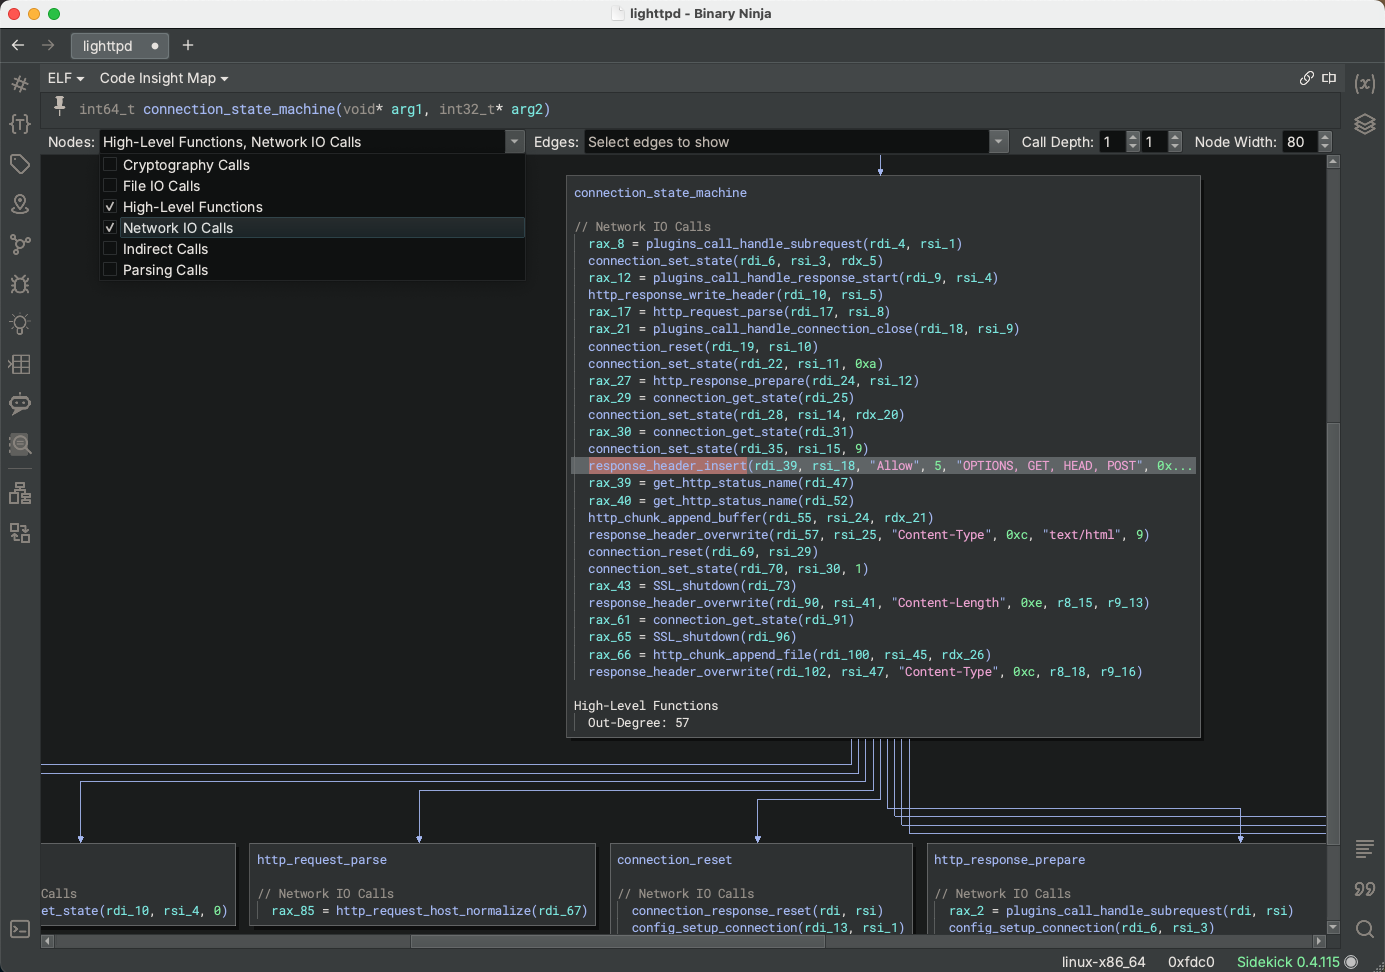Open the hierarchy tree sidebar icon

point(19,493)
